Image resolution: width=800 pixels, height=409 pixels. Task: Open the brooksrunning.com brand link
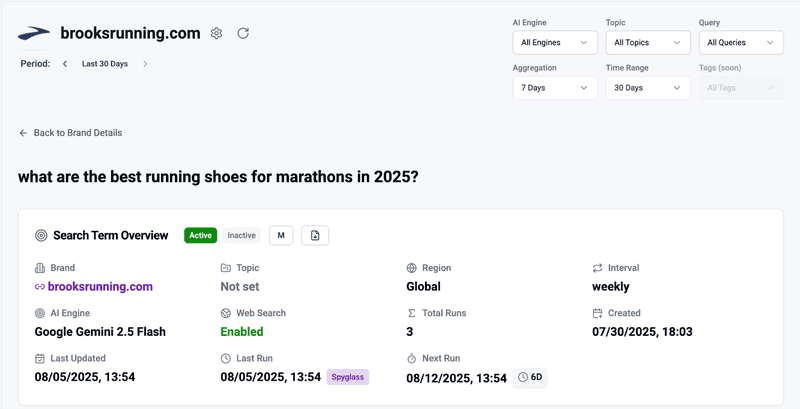pos(100,287)
